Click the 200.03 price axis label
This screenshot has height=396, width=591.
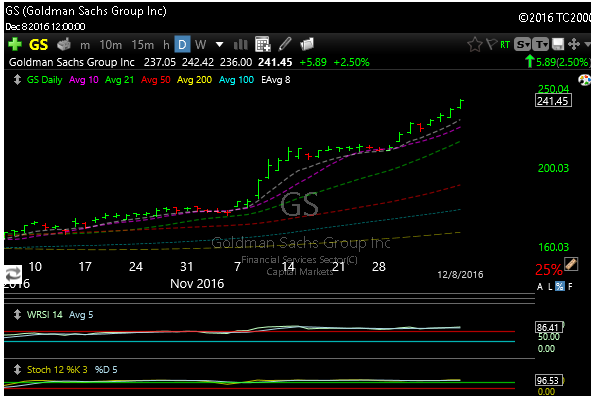pos(553,168)
